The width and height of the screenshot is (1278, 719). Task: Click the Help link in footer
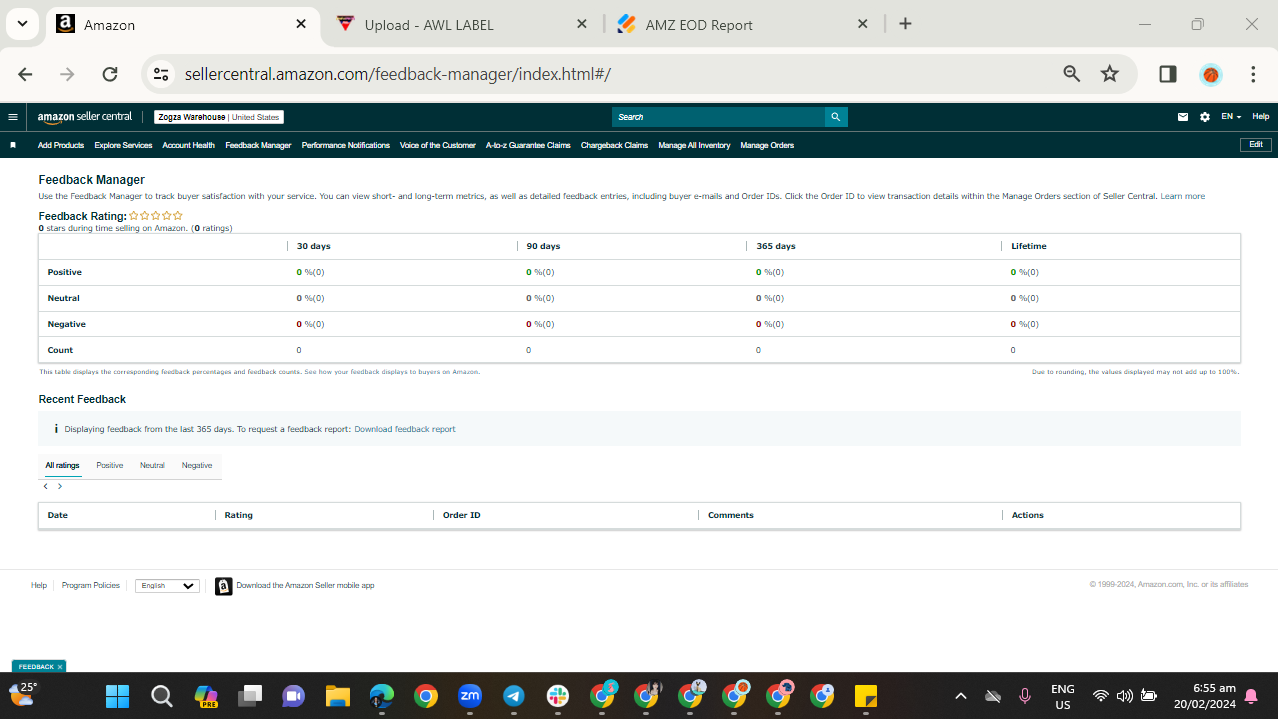point(39,586)
